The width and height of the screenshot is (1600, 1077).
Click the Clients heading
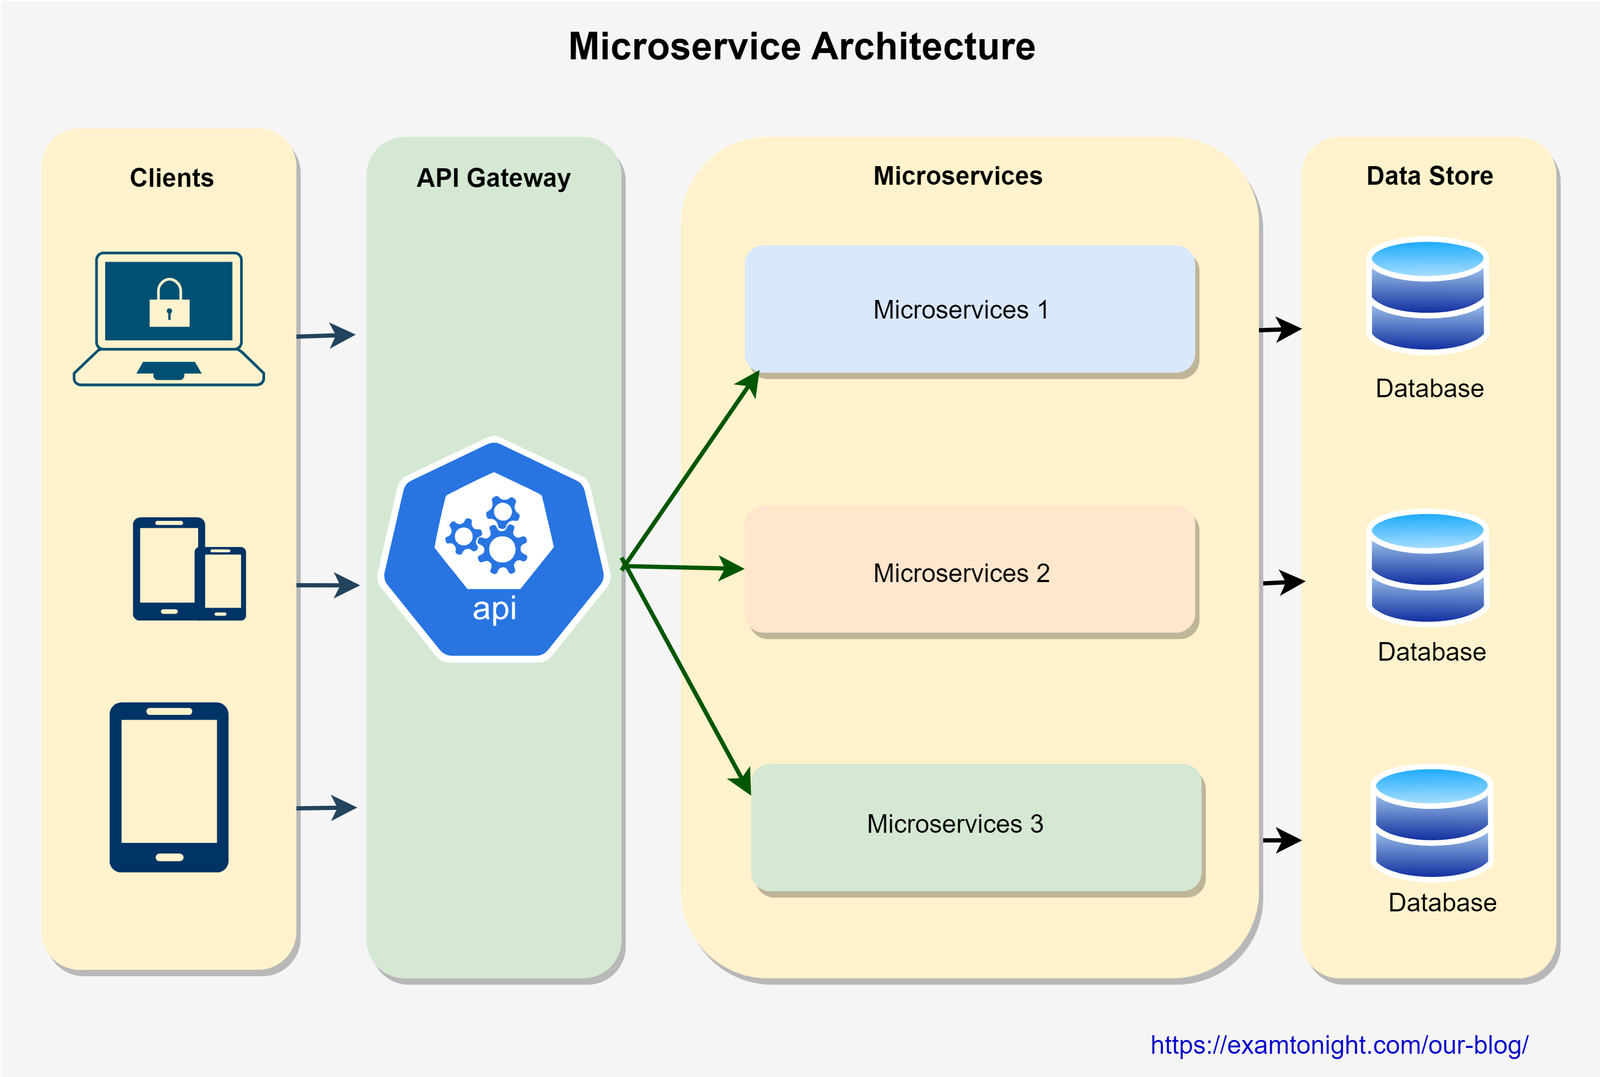pyautogui.click(x=172, y=178)
